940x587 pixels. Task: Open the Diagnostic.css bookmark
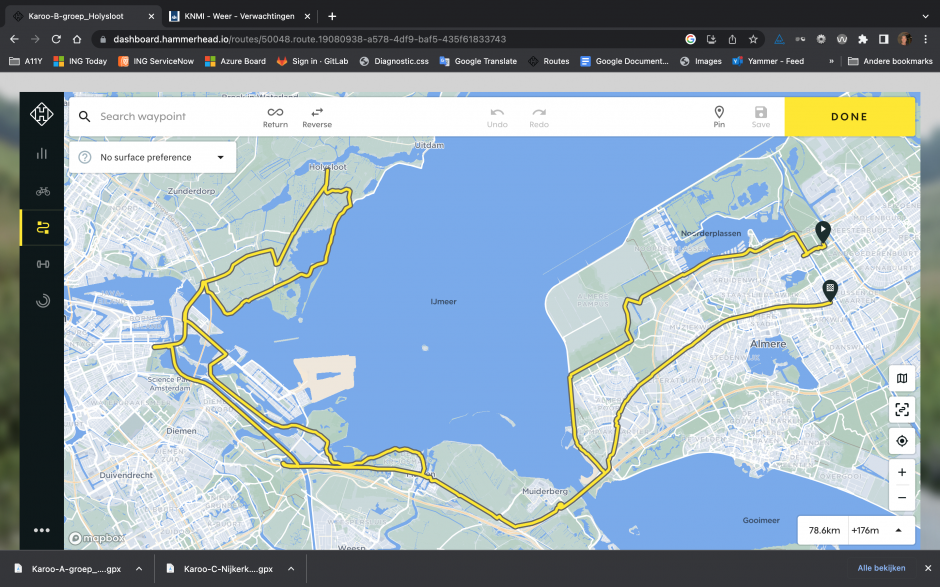pos(394,61)
